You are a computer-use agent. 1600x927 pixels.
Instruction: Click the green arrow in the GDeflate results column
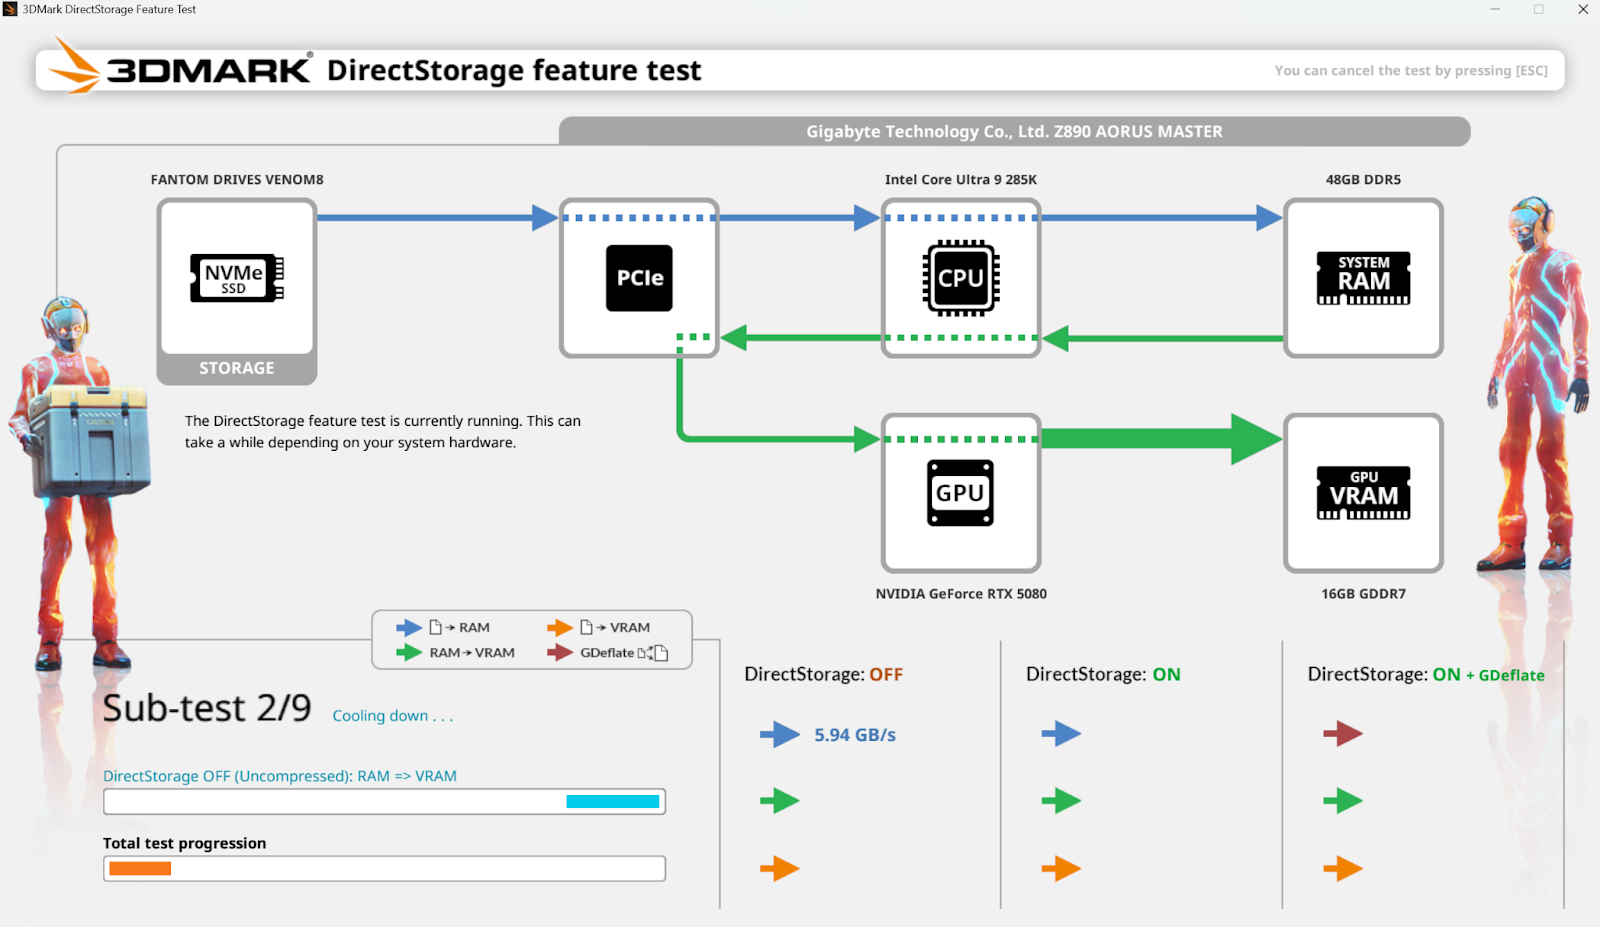pos(1343,801)
